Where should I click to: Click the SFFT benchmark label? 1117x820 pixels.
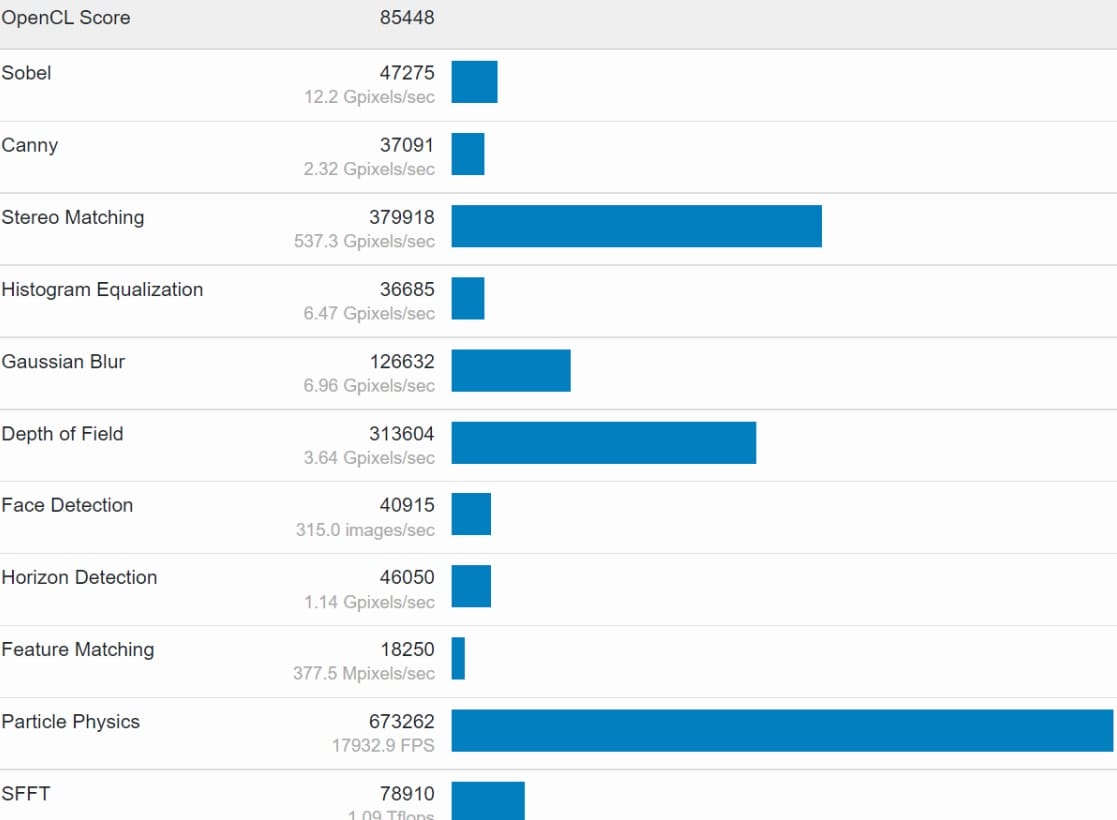point(26,793)
